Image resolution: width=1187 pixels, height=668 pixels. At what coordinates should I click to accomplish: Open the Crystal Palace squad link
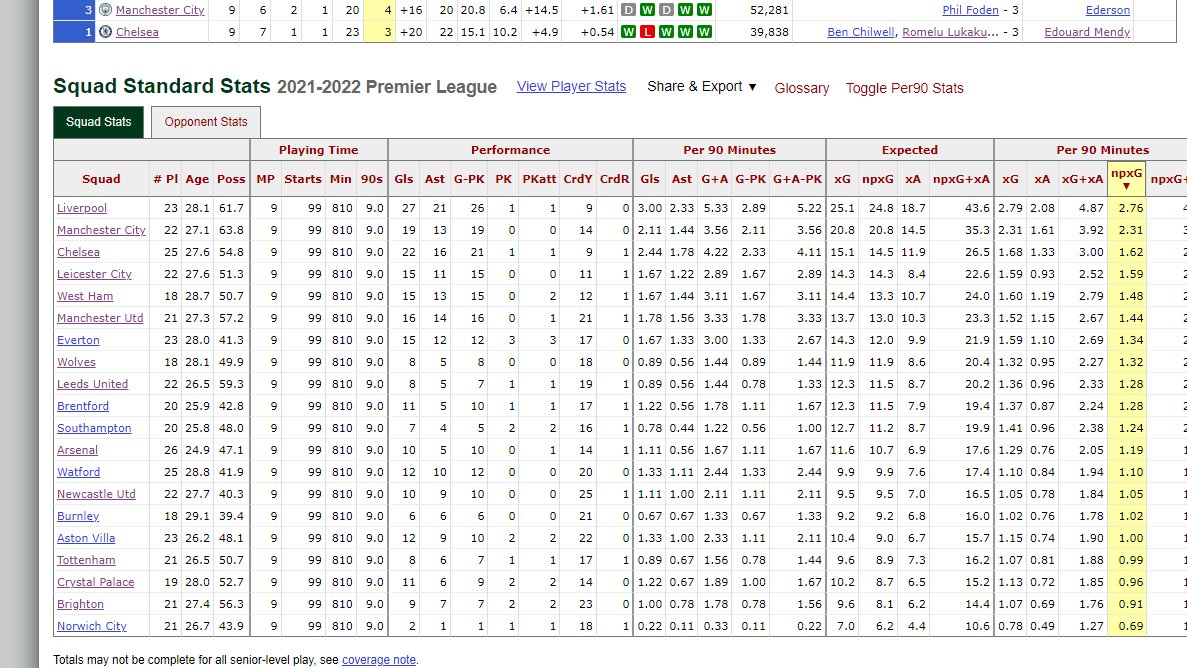pos(95,582)
